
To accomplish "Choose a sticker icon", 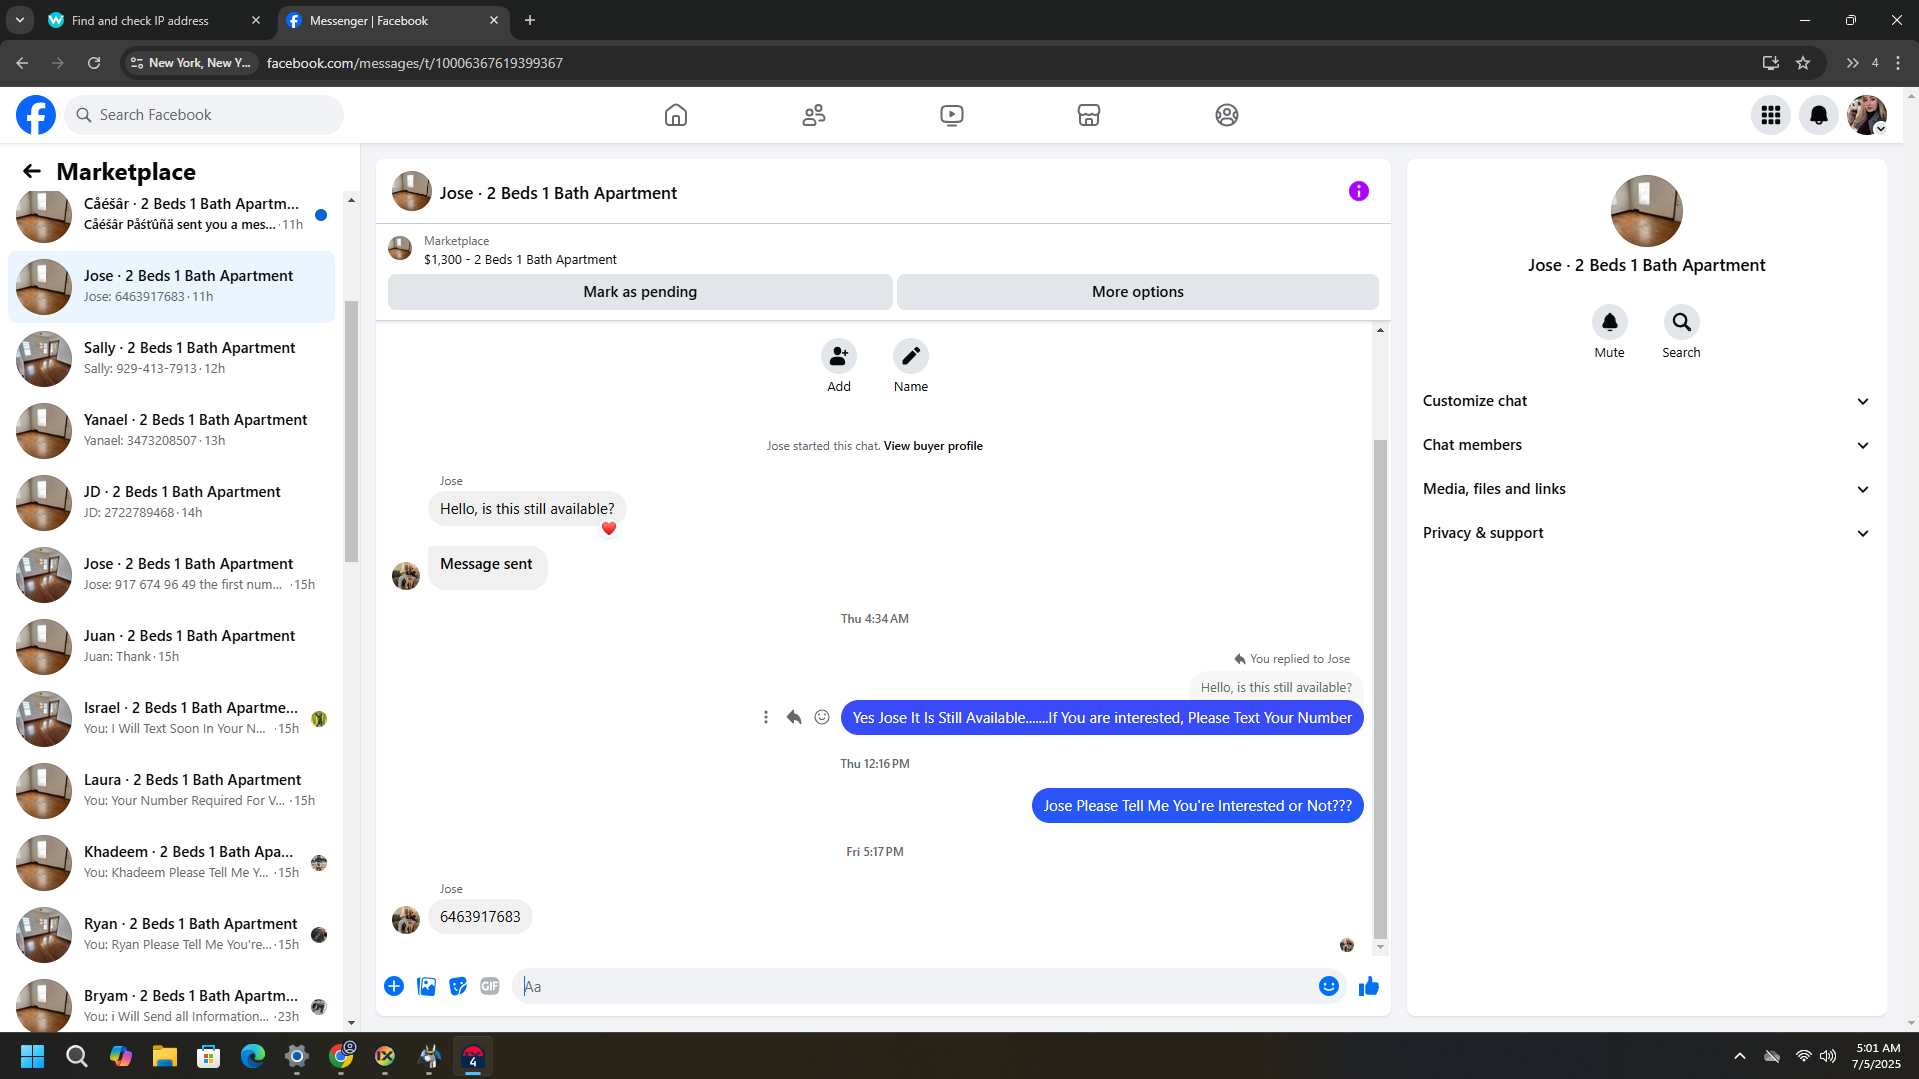I will tap(458, 986).
